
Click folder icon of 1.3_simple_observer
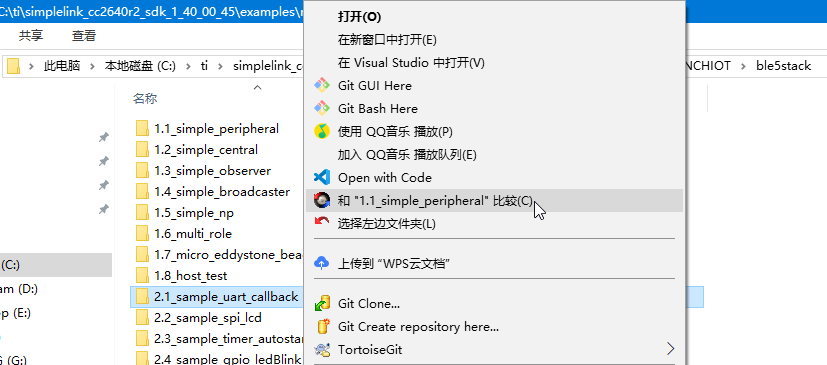coord(142,171)
